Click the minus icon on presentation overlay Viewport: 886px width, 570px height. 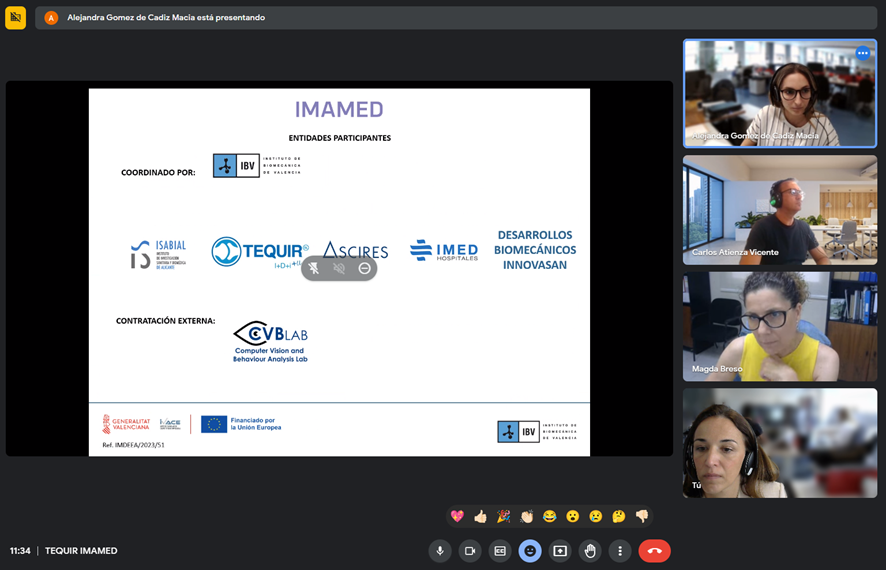point(364,268)
